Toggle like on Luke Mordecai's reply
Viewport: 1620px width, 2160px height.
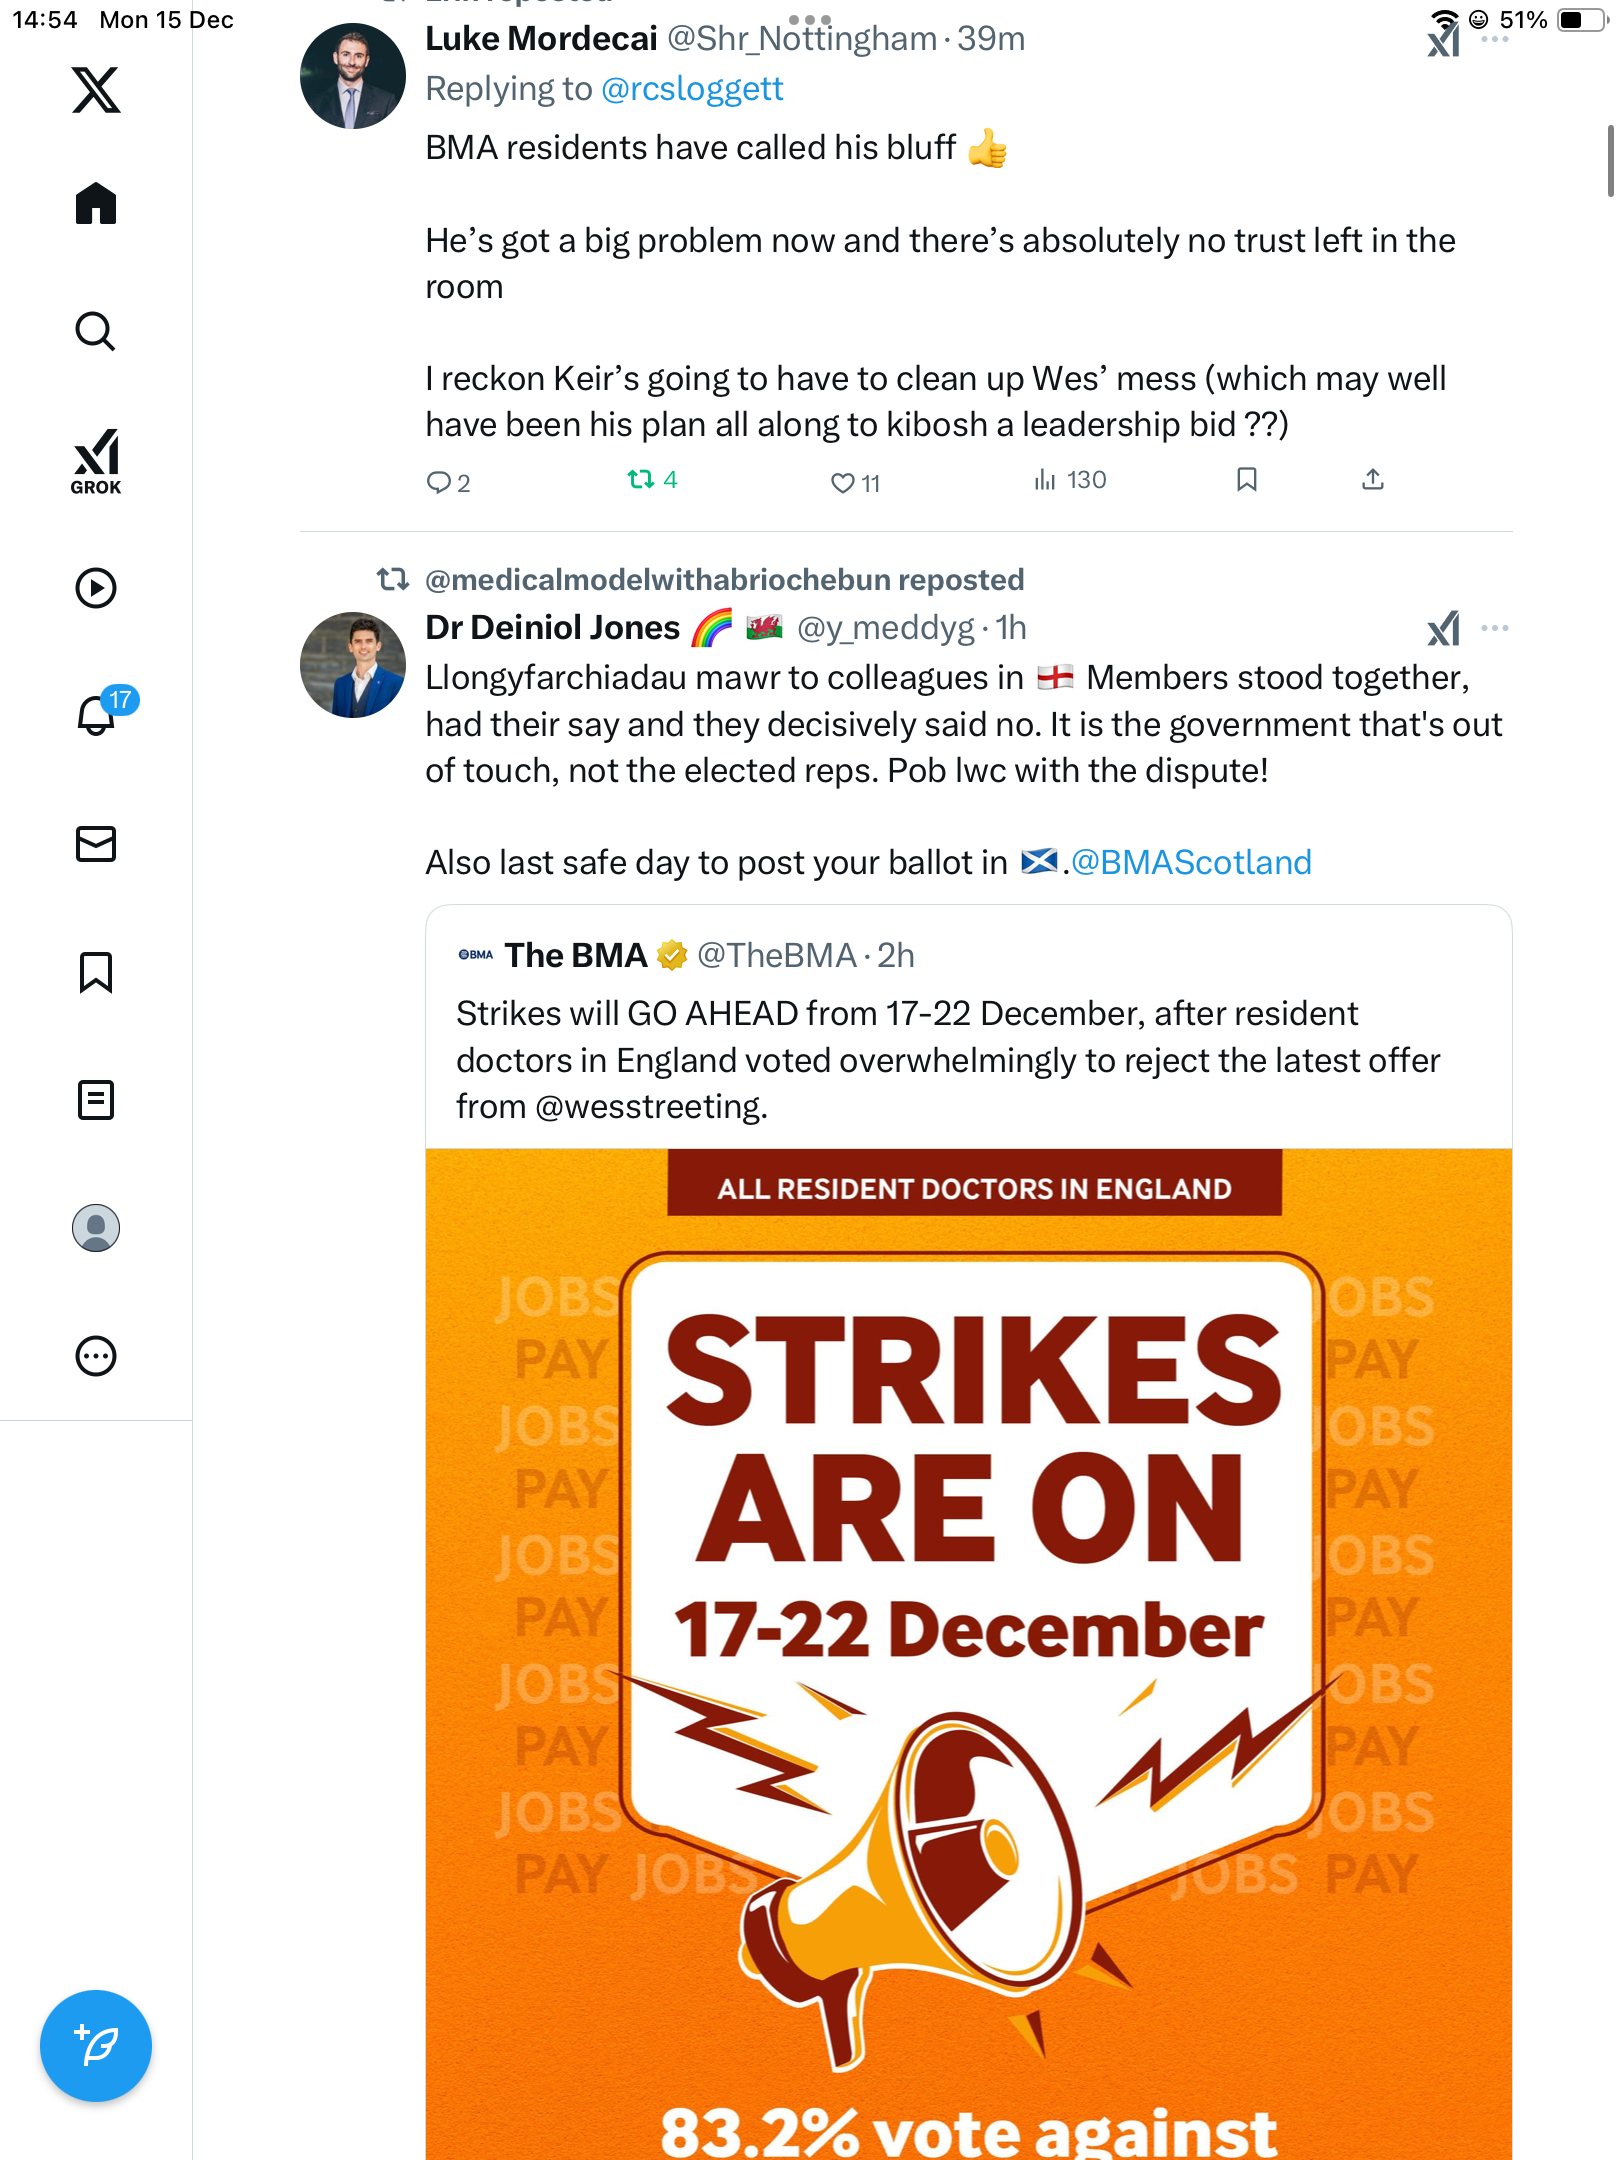tap(843, 483)
